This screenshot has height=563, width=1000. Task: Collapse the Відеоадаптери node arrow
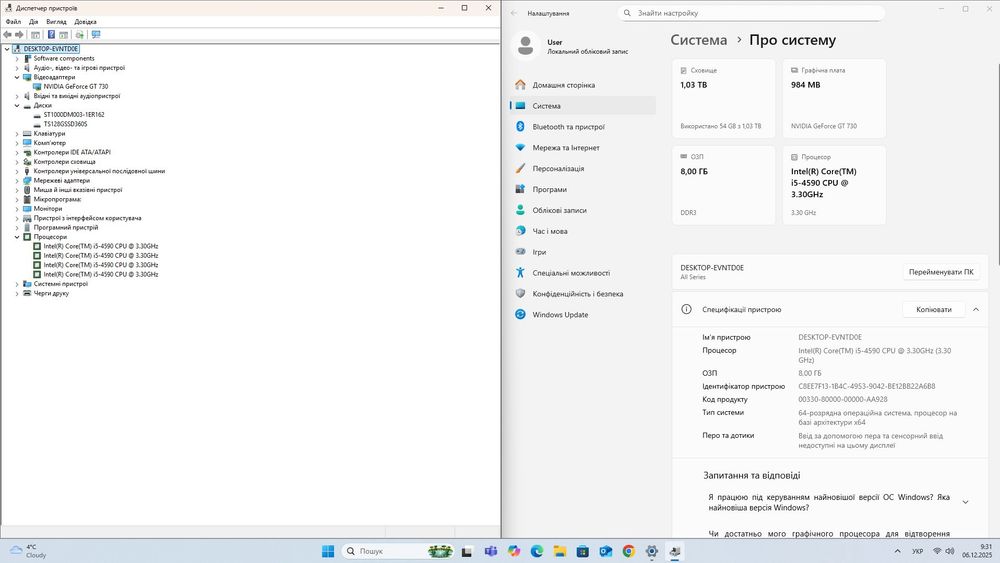pos(17,77)
